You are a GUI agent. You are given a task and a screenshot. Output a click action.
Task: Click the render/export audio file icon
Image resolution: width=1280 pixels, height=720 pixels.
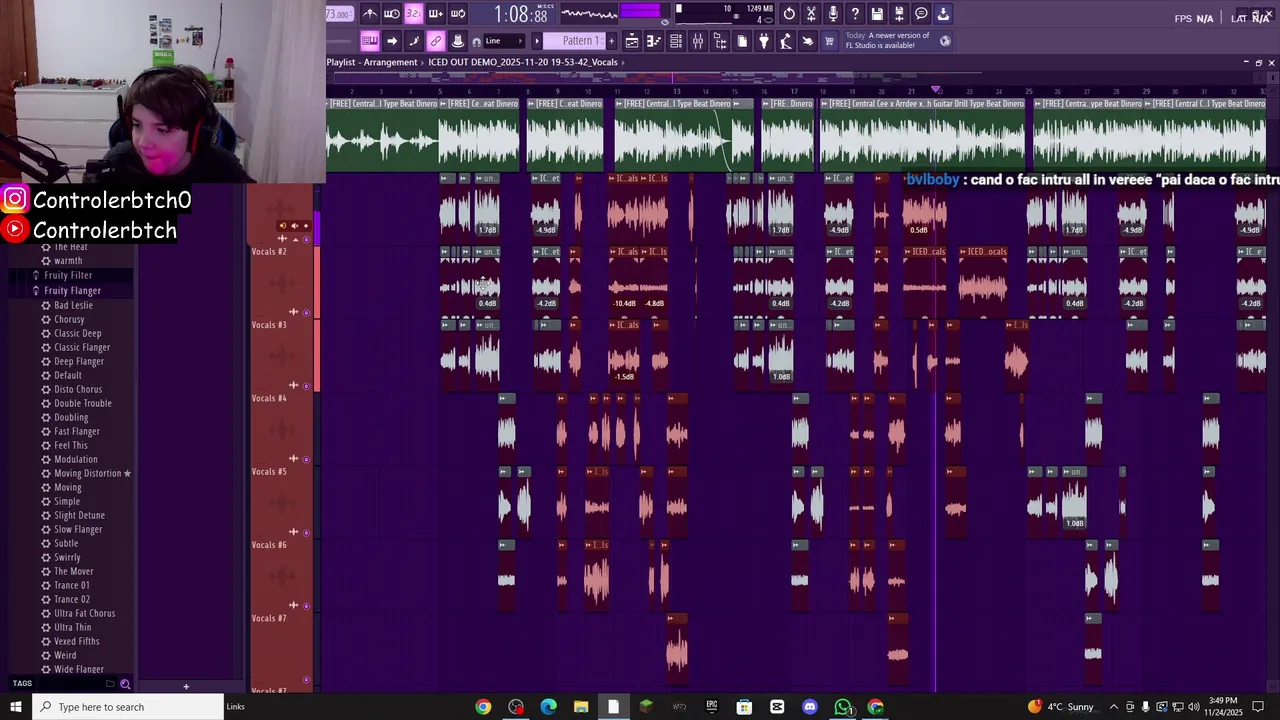click(899, 14)
